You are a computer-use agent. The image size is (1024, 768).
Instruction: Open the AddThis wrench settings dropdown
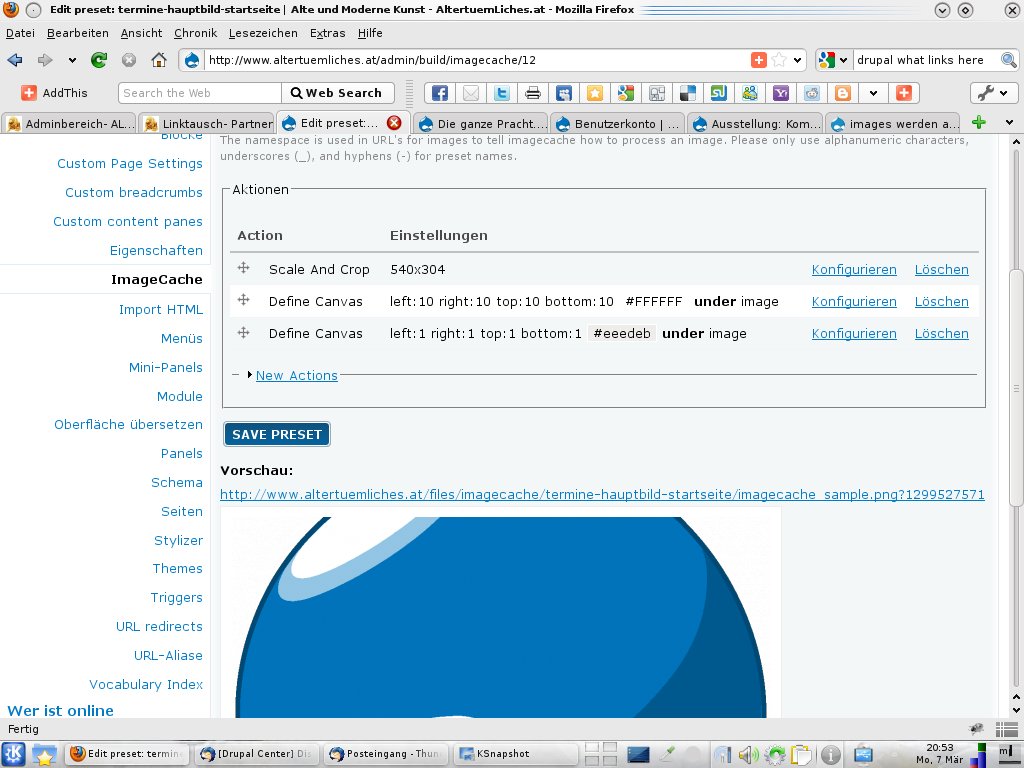pos(993,93)
